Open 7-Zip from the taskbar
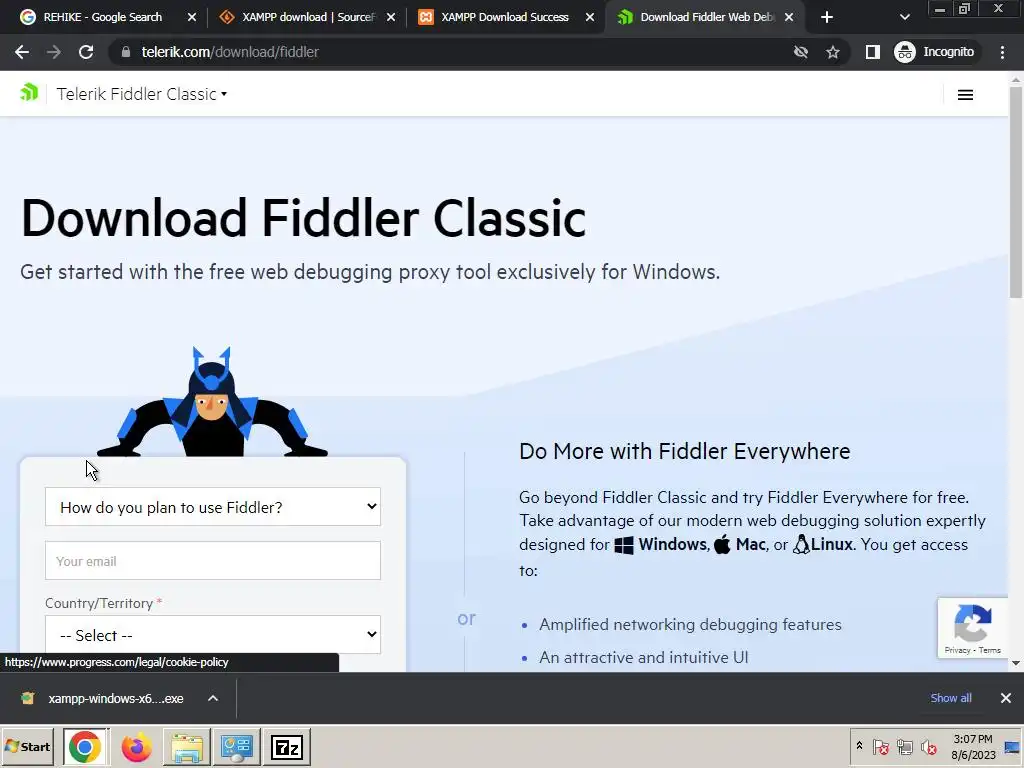The width and height of the screenshot is (1024, 768). pyautogui.click(x=287, y=747)
